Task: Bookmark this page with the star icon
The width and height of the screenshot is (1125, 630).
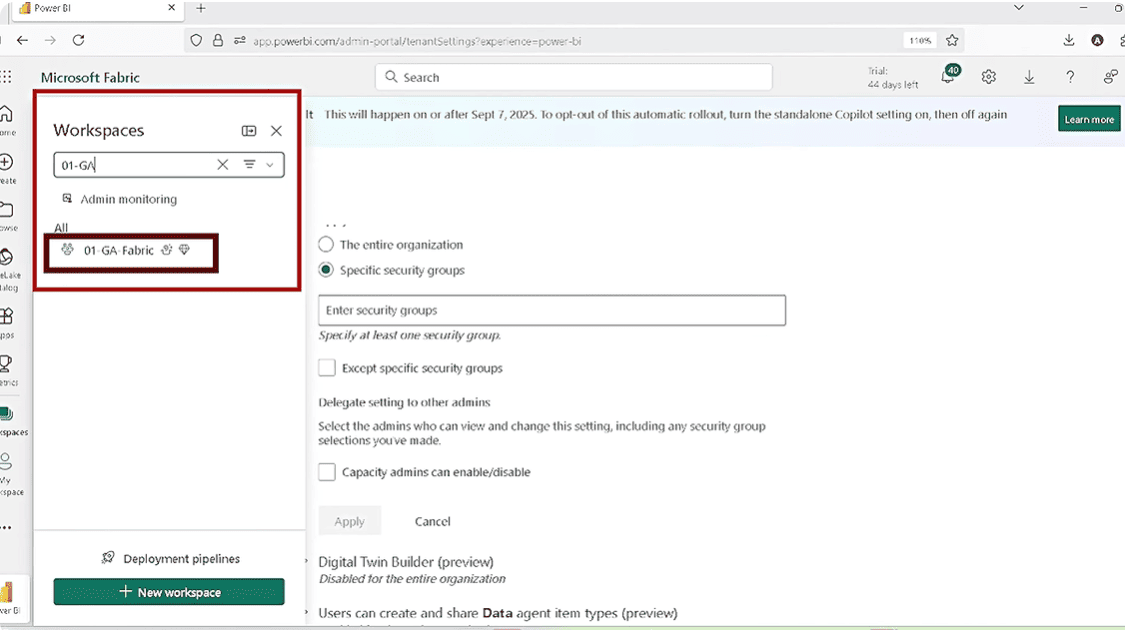Action: point(952,40)
